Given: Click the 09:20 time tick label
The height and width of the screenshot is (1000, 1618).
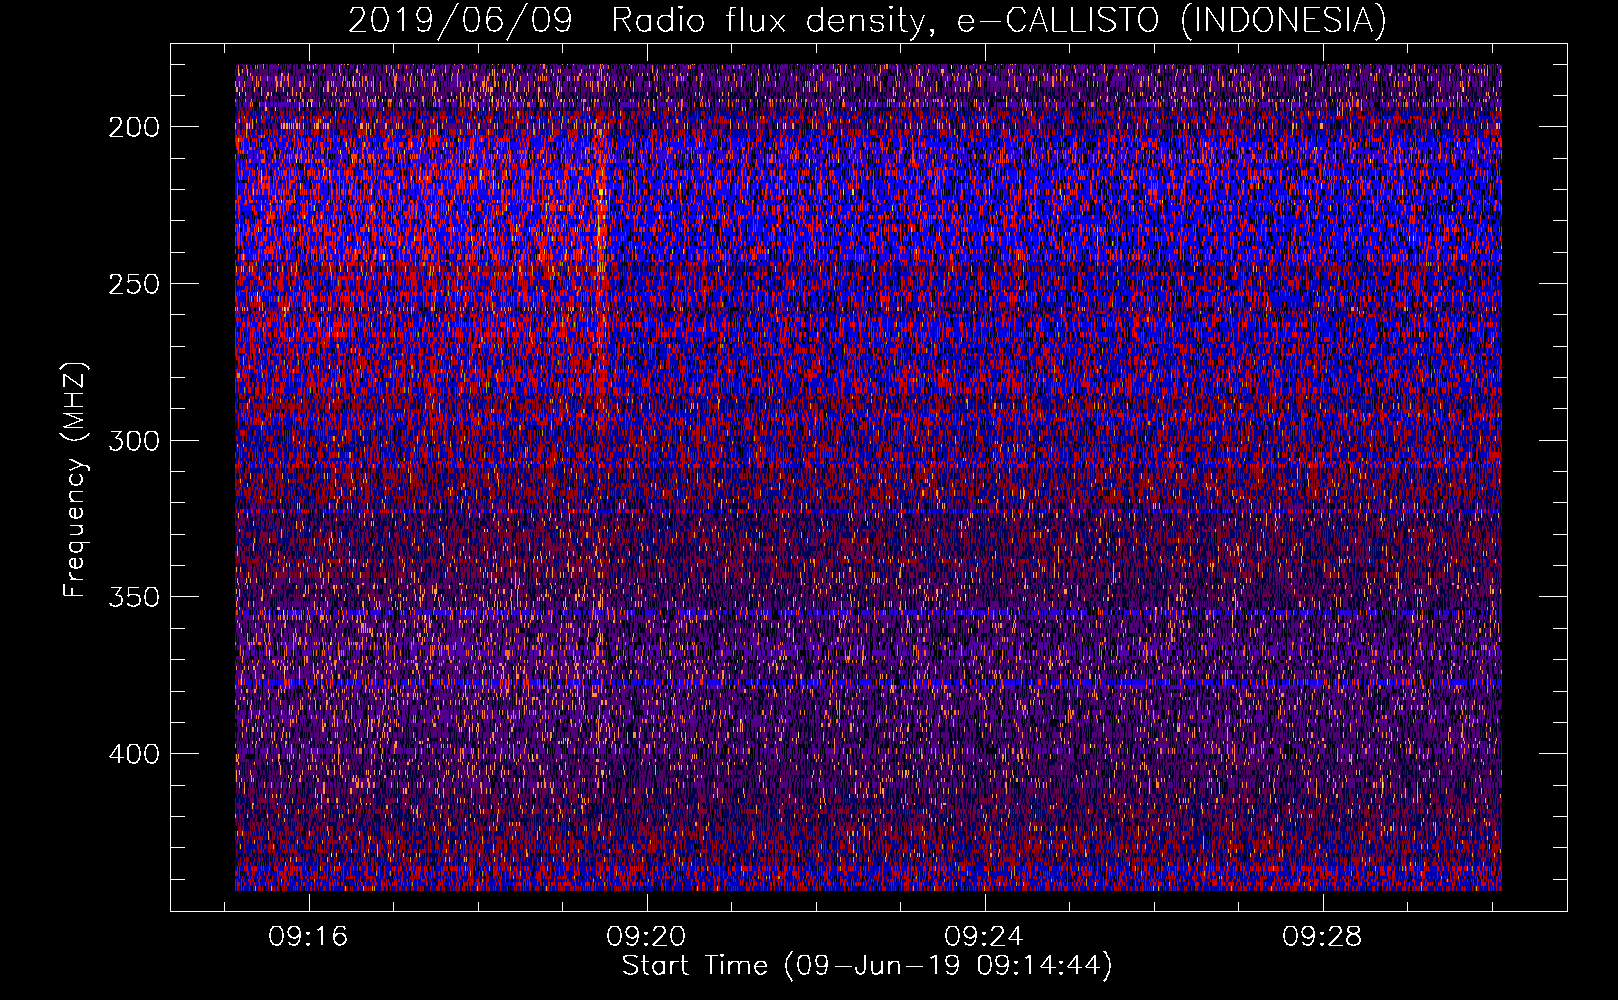Looking at the screenshot, I should point(646,936).
